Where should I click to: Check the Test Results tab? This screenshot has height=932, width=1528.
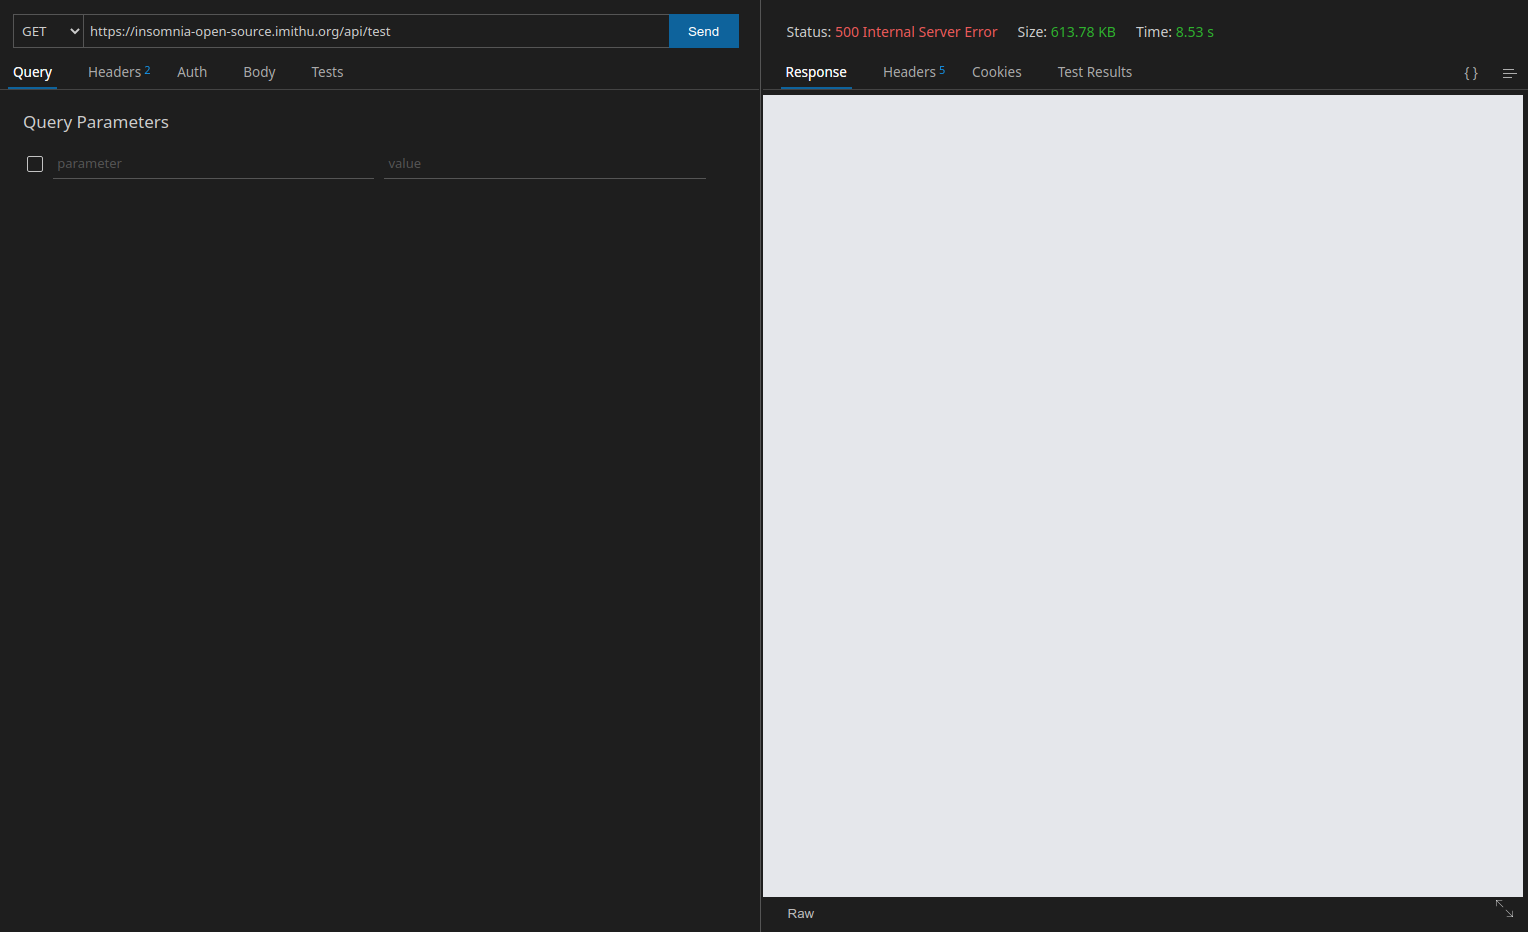[x=1094, y=71]
